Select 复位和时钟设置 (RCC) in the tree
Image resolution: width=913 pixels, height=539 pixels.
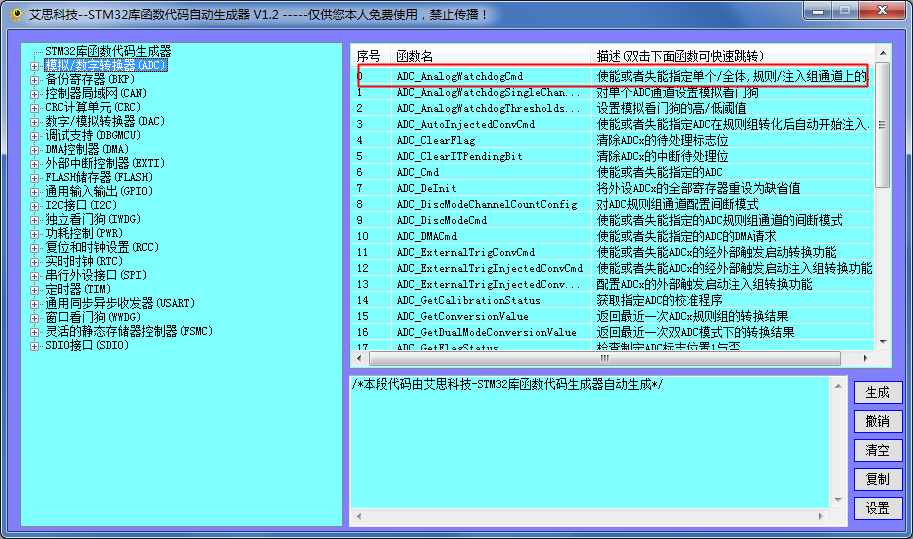click(x=102, y=247)
